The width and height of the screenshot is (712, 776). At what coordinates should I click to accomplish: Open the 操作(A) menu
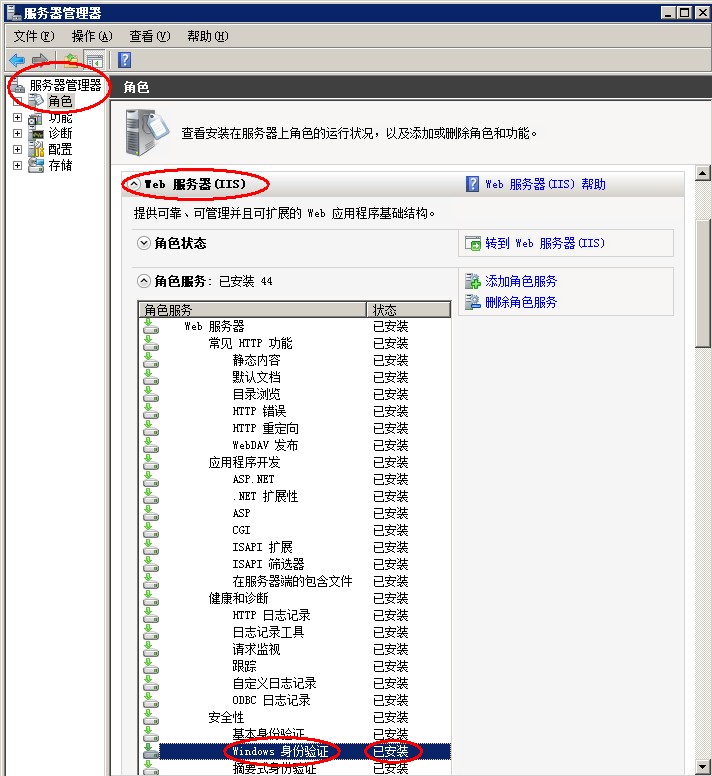click(x=92, y=36)
